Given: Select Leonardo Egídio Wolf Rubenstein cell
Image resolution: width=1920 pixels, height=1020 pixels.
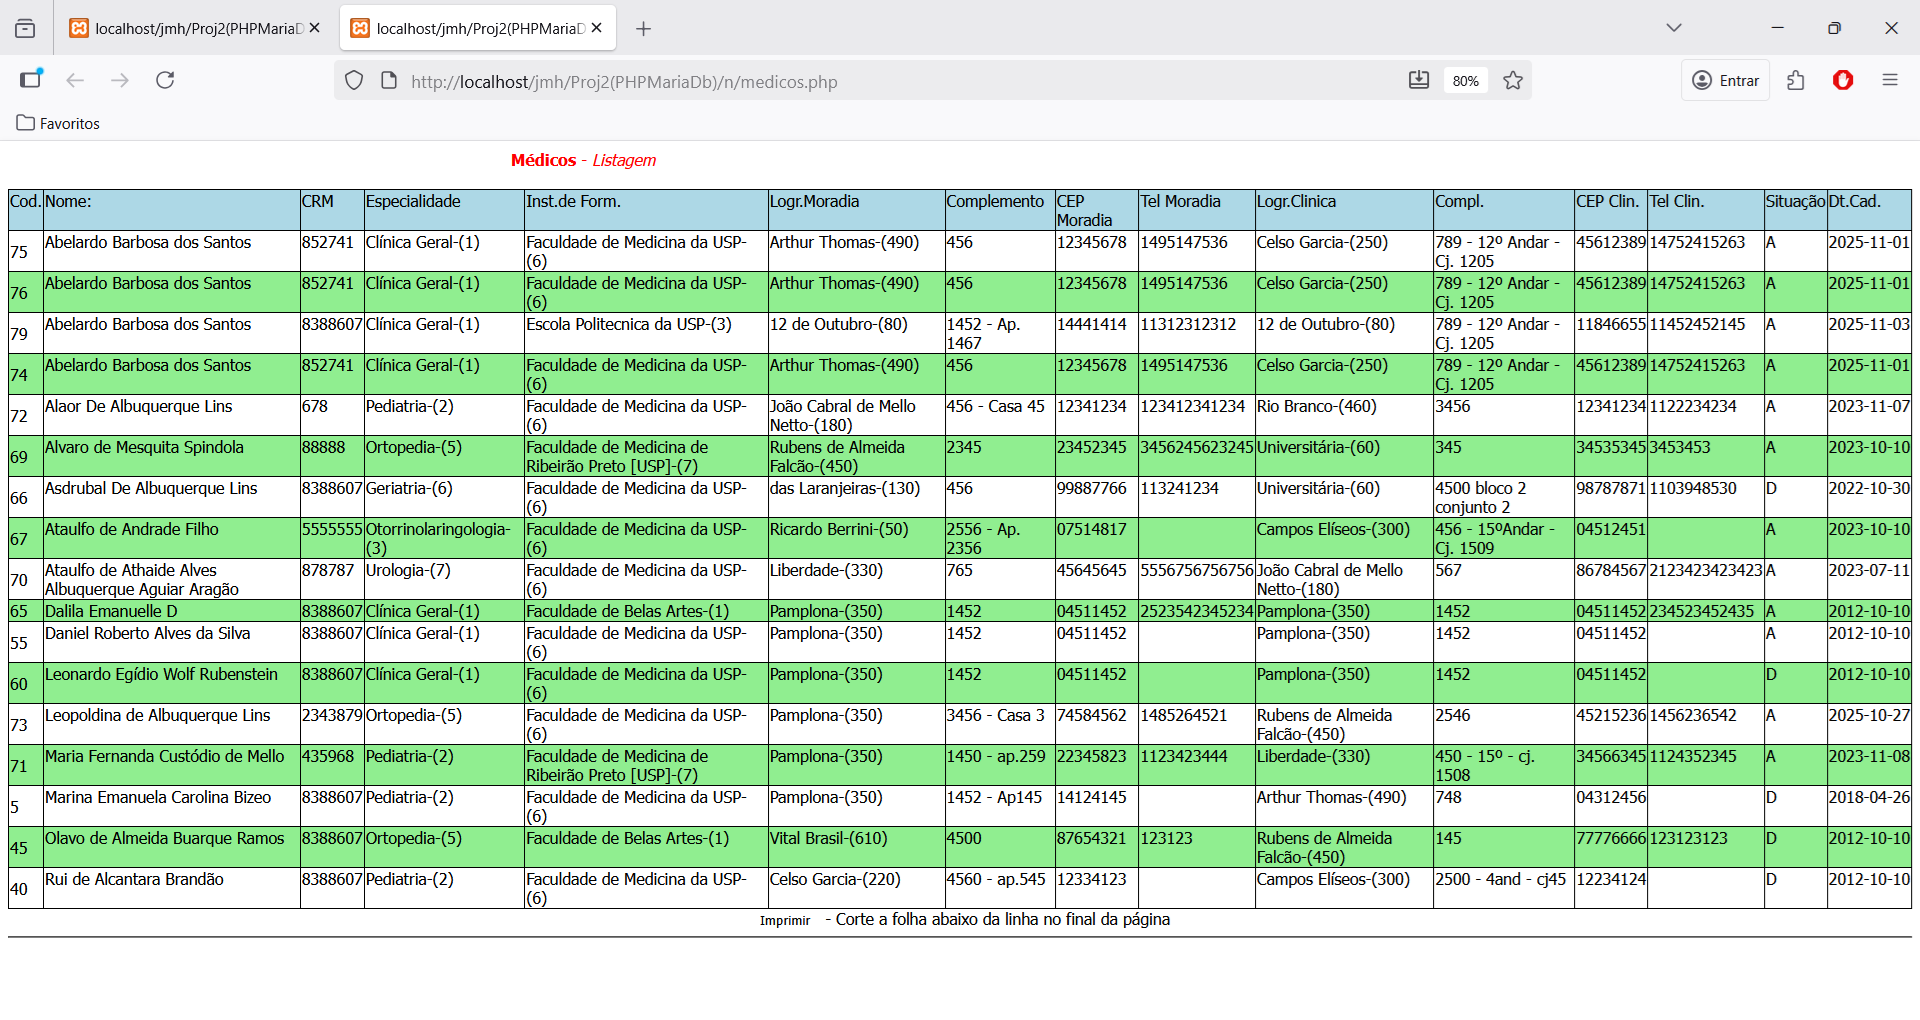Looking at the screenshot, I should (172, 683).
